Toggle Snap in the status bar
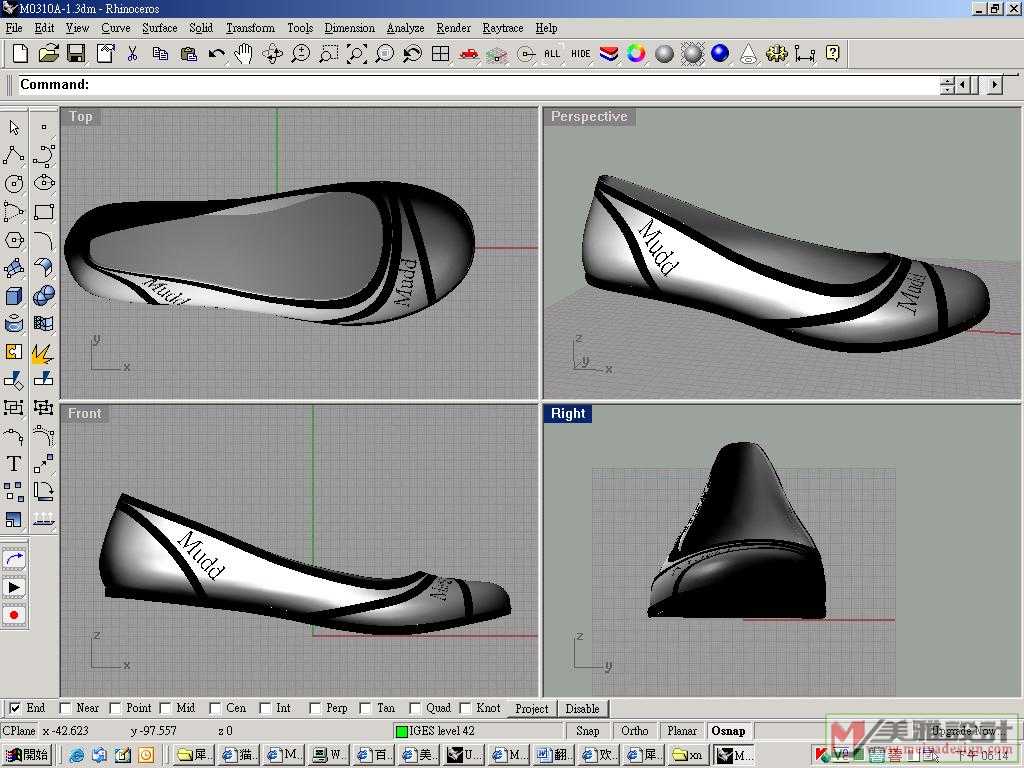This screenshot has height=768, width=1024. click(588, 731)
